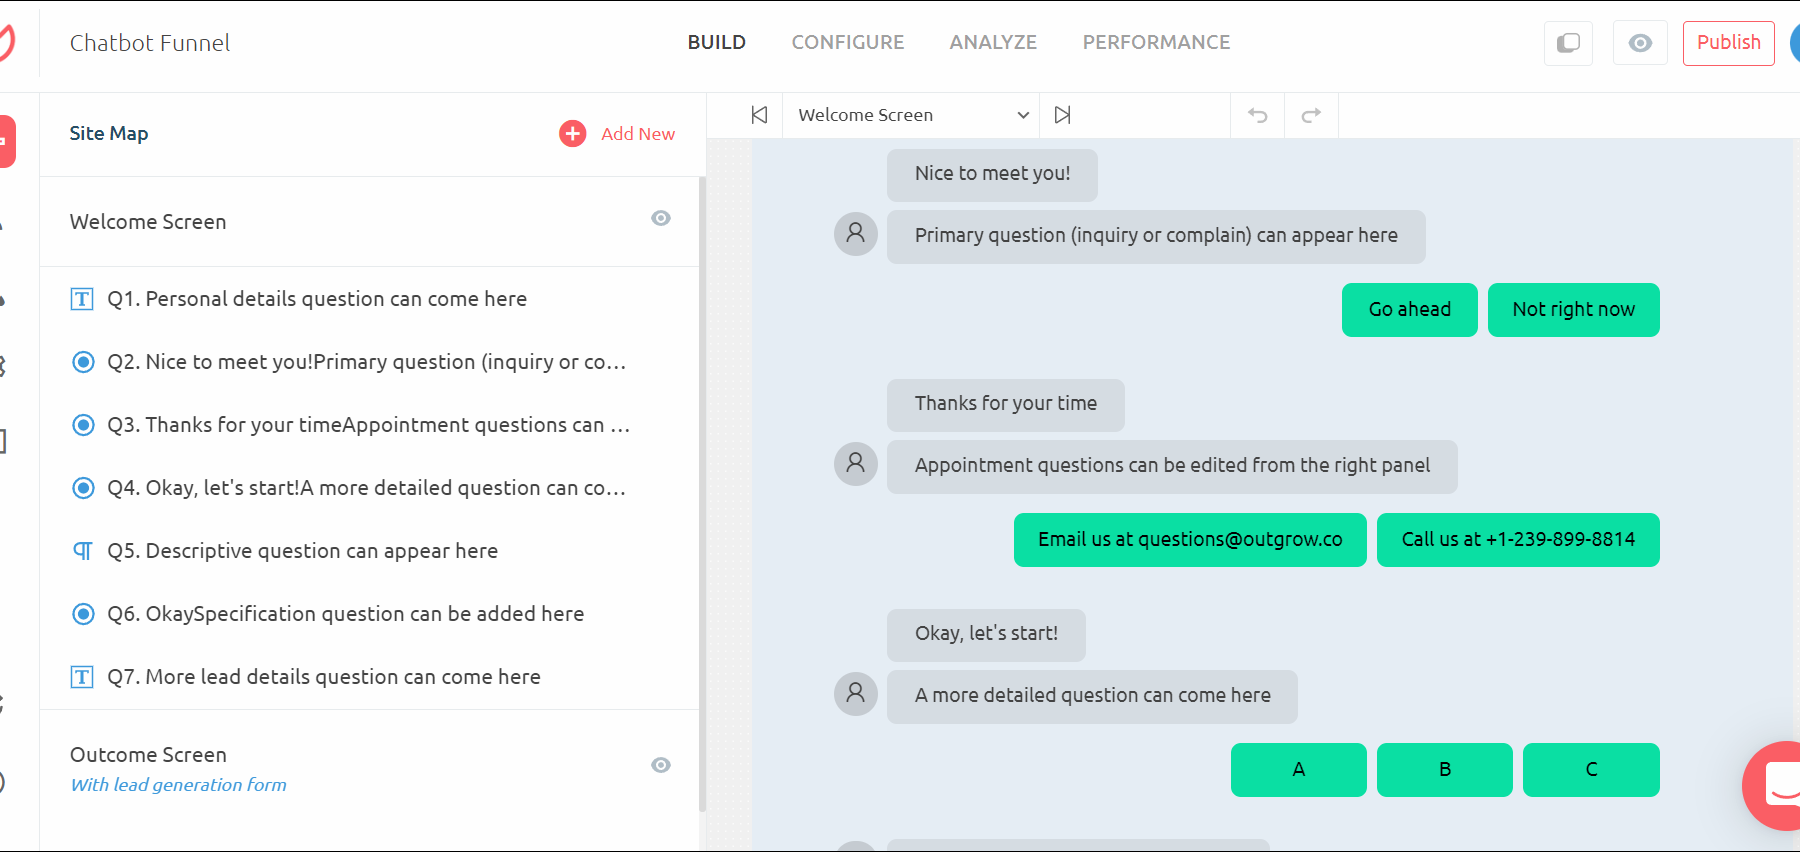Toggle Welcome Screen visibility eye
1800x852 pixels.
tap(661, 218)
